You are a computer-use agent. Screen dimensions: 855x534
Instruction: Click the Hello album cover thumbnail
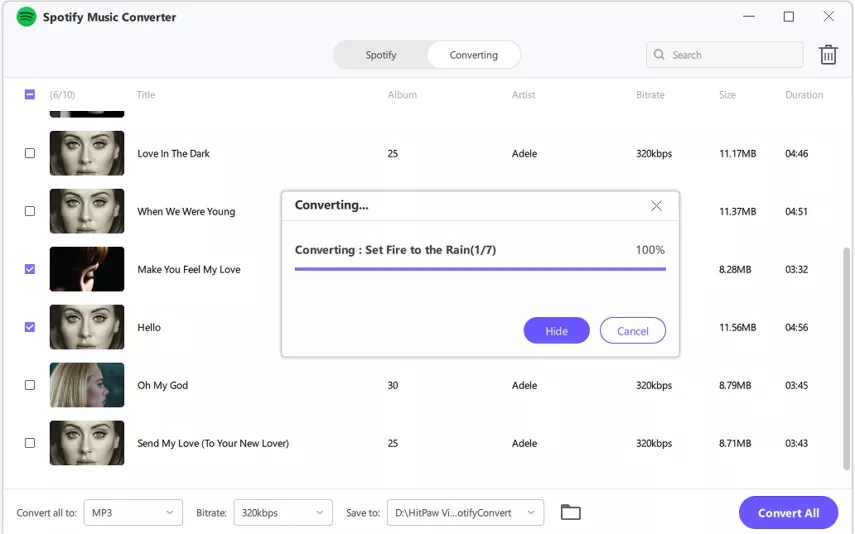tap(87, 327)
